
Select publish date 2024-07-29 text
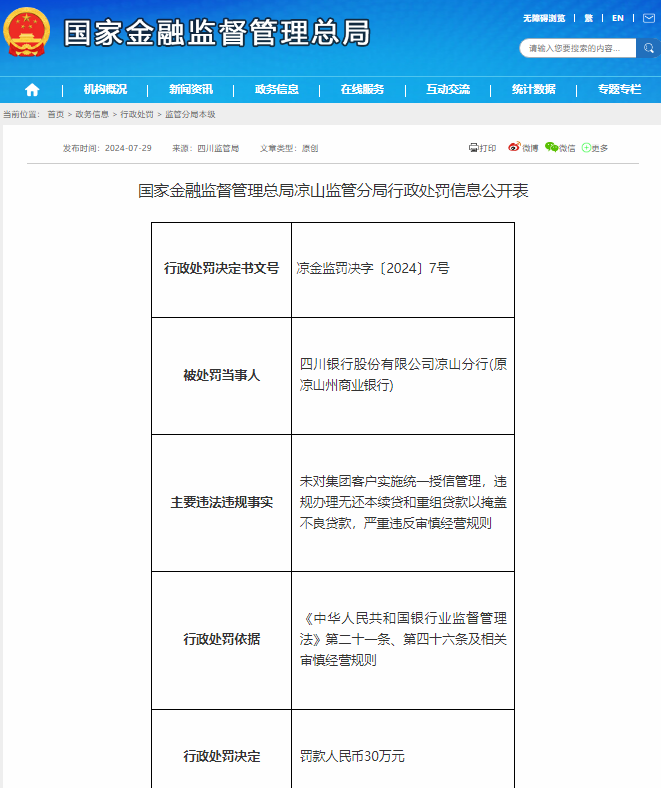click(x=128, y=148)
